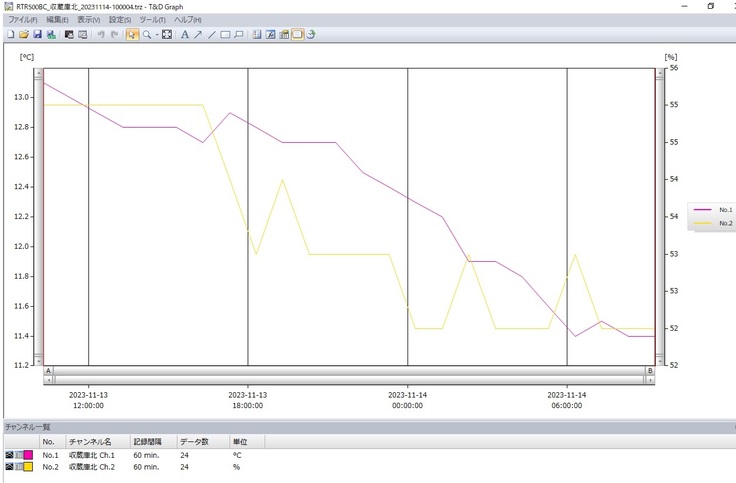Open the ファイル (File) menu
Screen dimensions: 736x483
24,20
